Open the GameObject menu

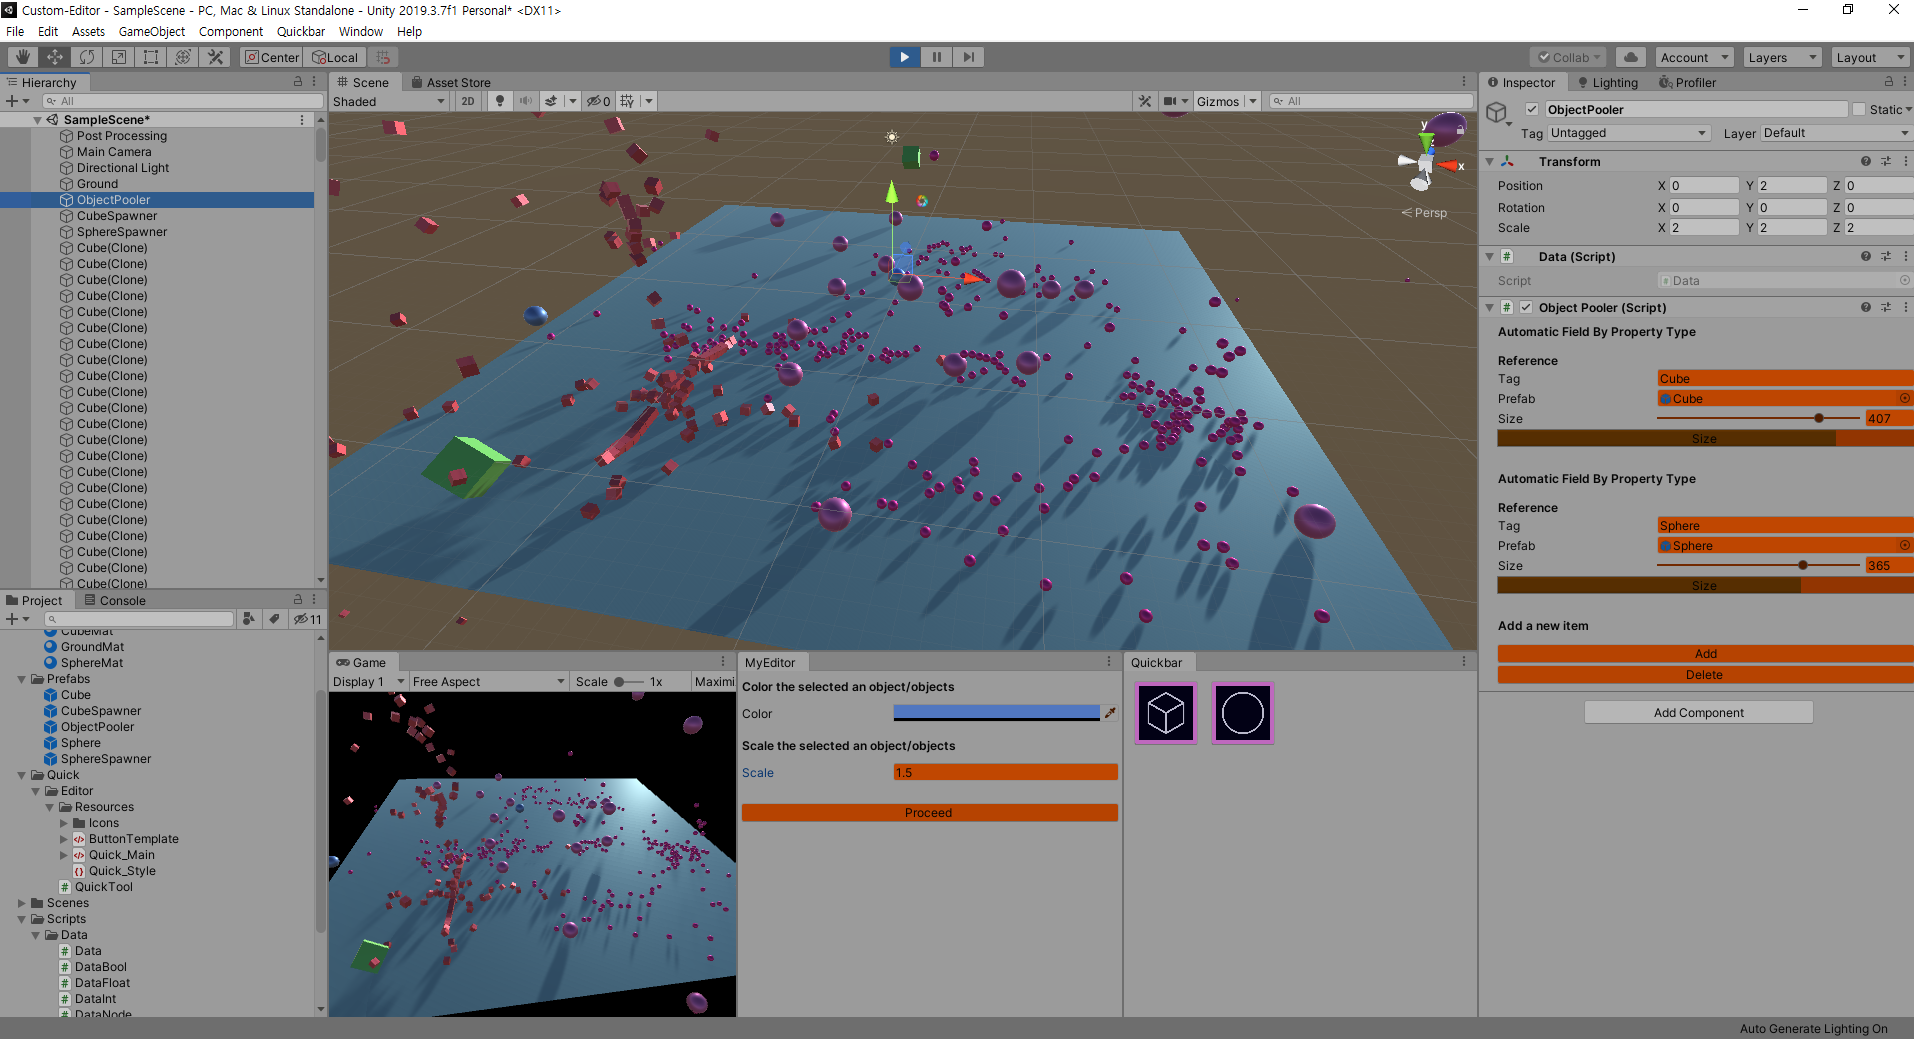click(x=152, y=31)
